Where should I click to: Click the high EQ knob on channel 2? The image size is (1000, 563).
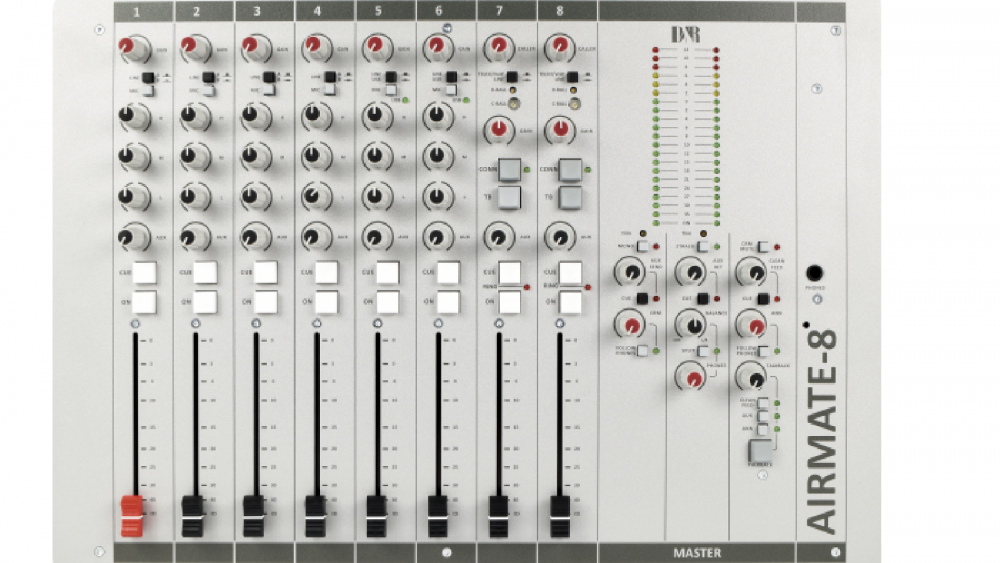(195, 117)
